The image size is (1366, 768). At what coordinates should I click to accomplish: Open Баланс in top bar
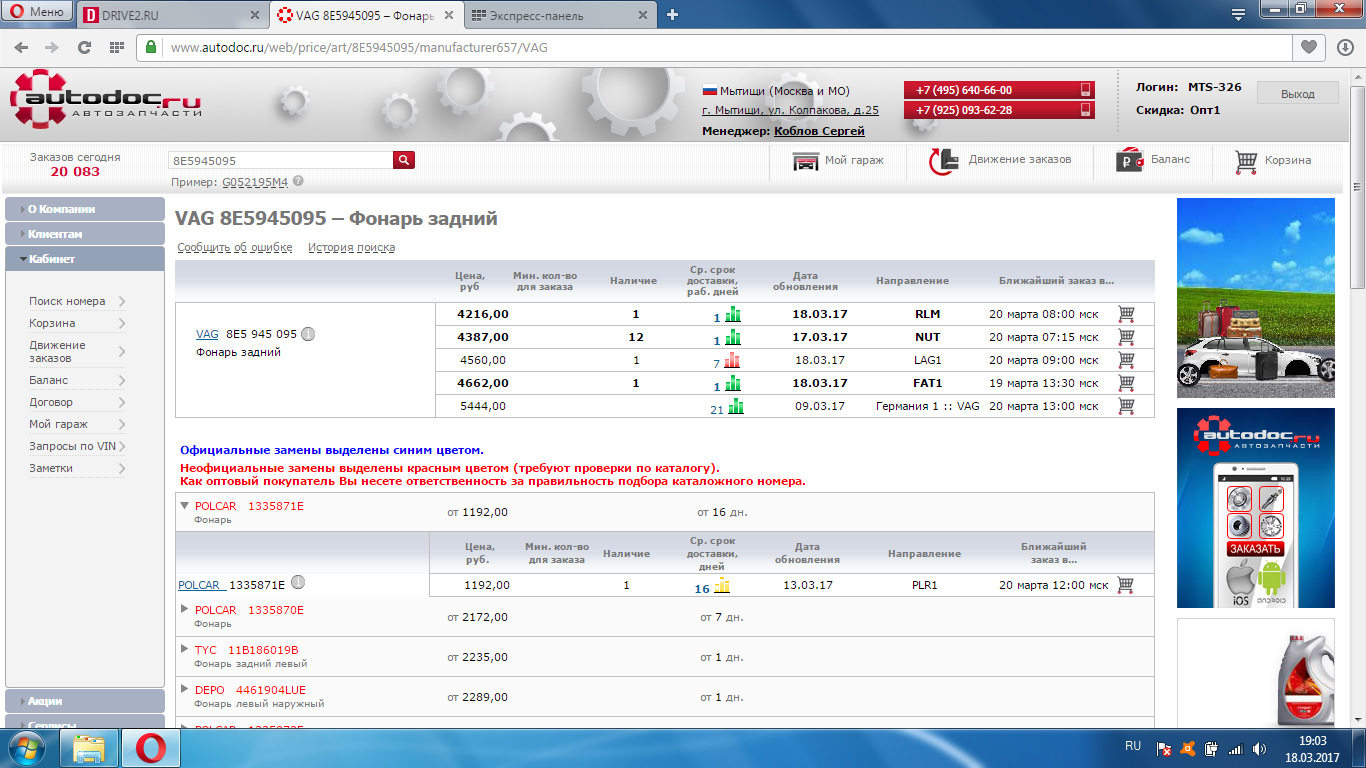[x=1153, y=160]
